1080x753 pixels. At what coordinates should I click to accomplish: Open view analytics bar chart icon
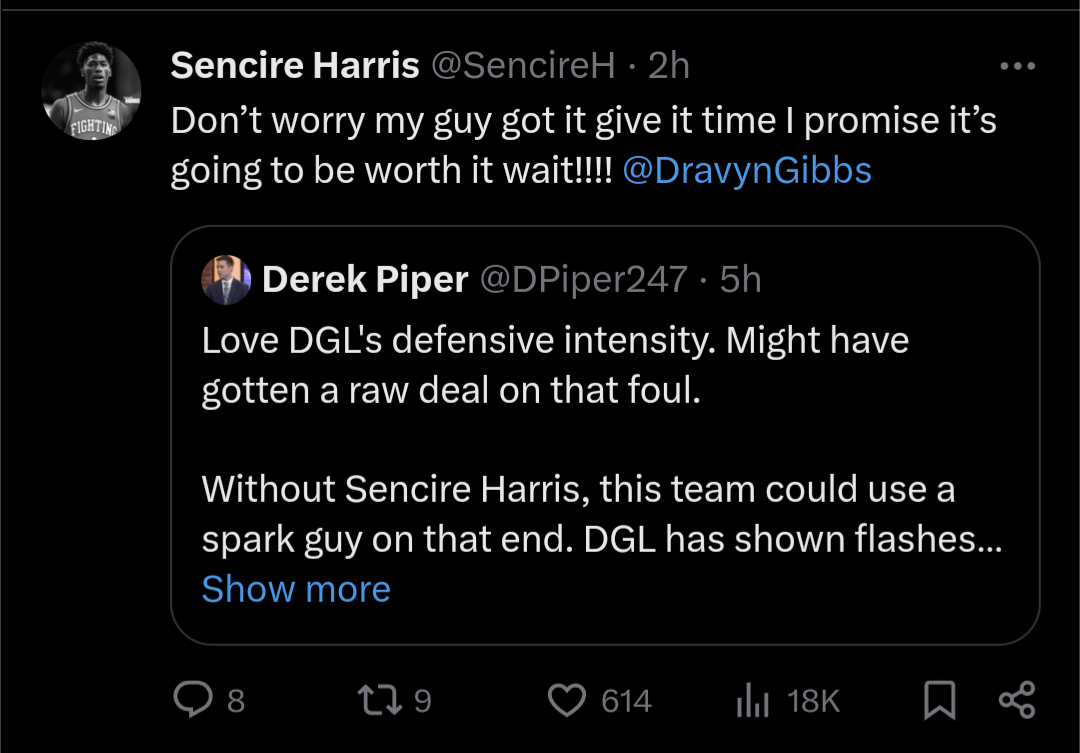pos(751,701)
